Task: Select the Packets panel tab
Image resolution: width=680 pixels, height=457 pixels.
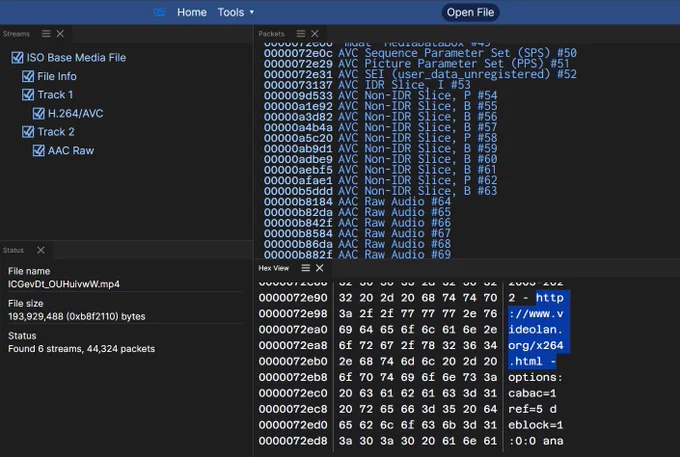Action: click(271, 34)
